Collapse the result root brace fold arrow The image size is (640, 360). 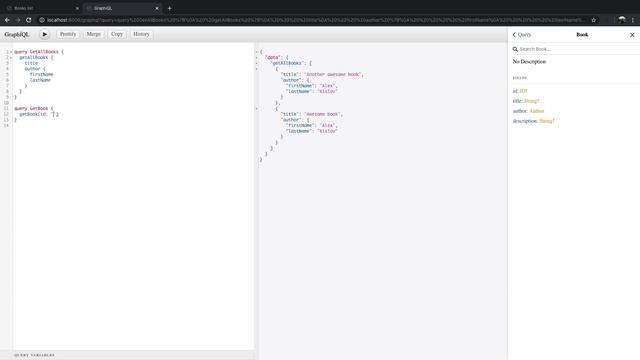pos(256,52)
